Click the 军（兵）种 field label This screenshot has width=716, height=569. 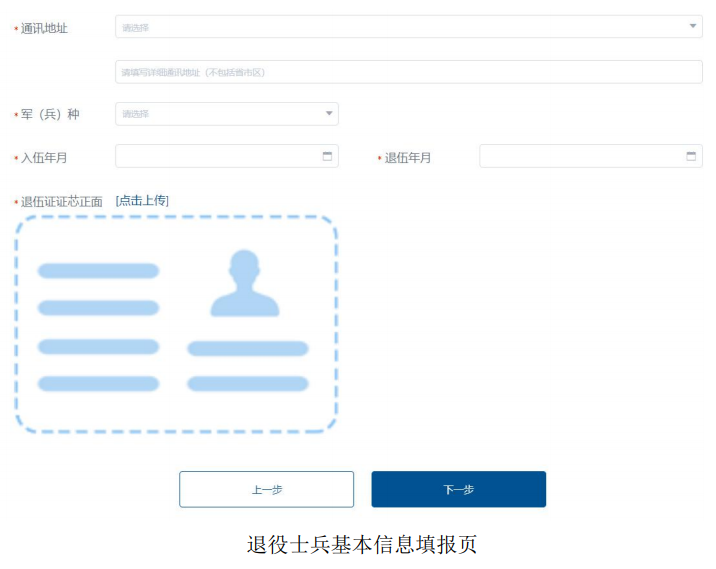(x=50, y=115)
